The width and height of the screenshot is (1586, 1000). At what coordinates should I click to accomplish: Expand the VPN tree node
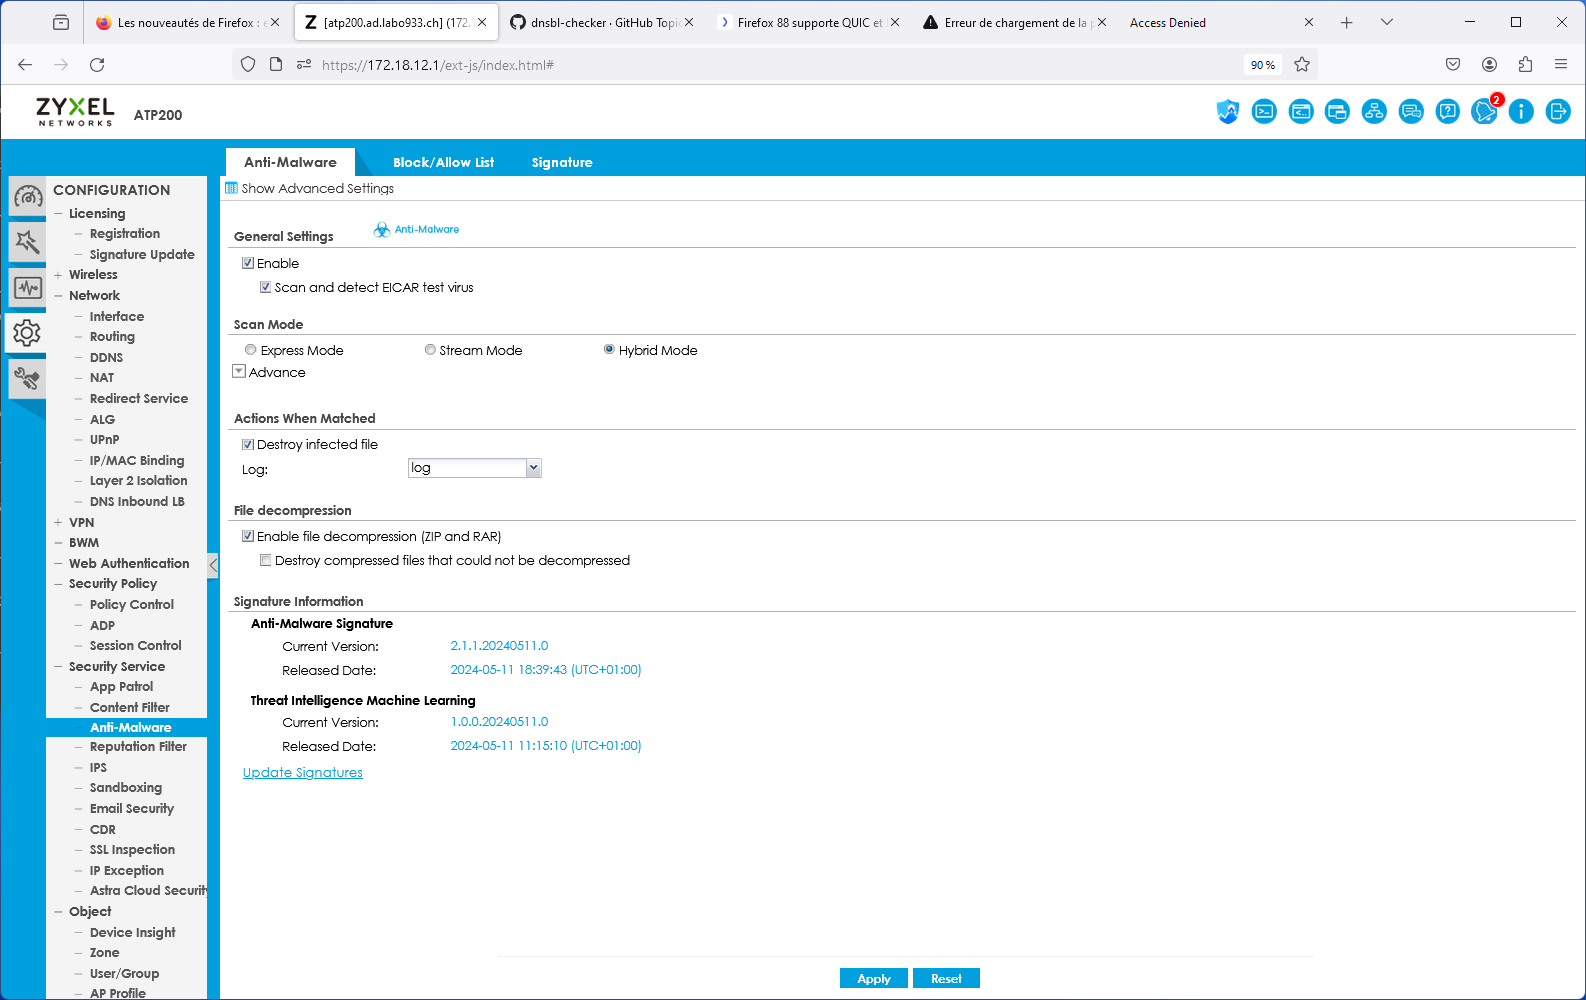pos(59,522)
